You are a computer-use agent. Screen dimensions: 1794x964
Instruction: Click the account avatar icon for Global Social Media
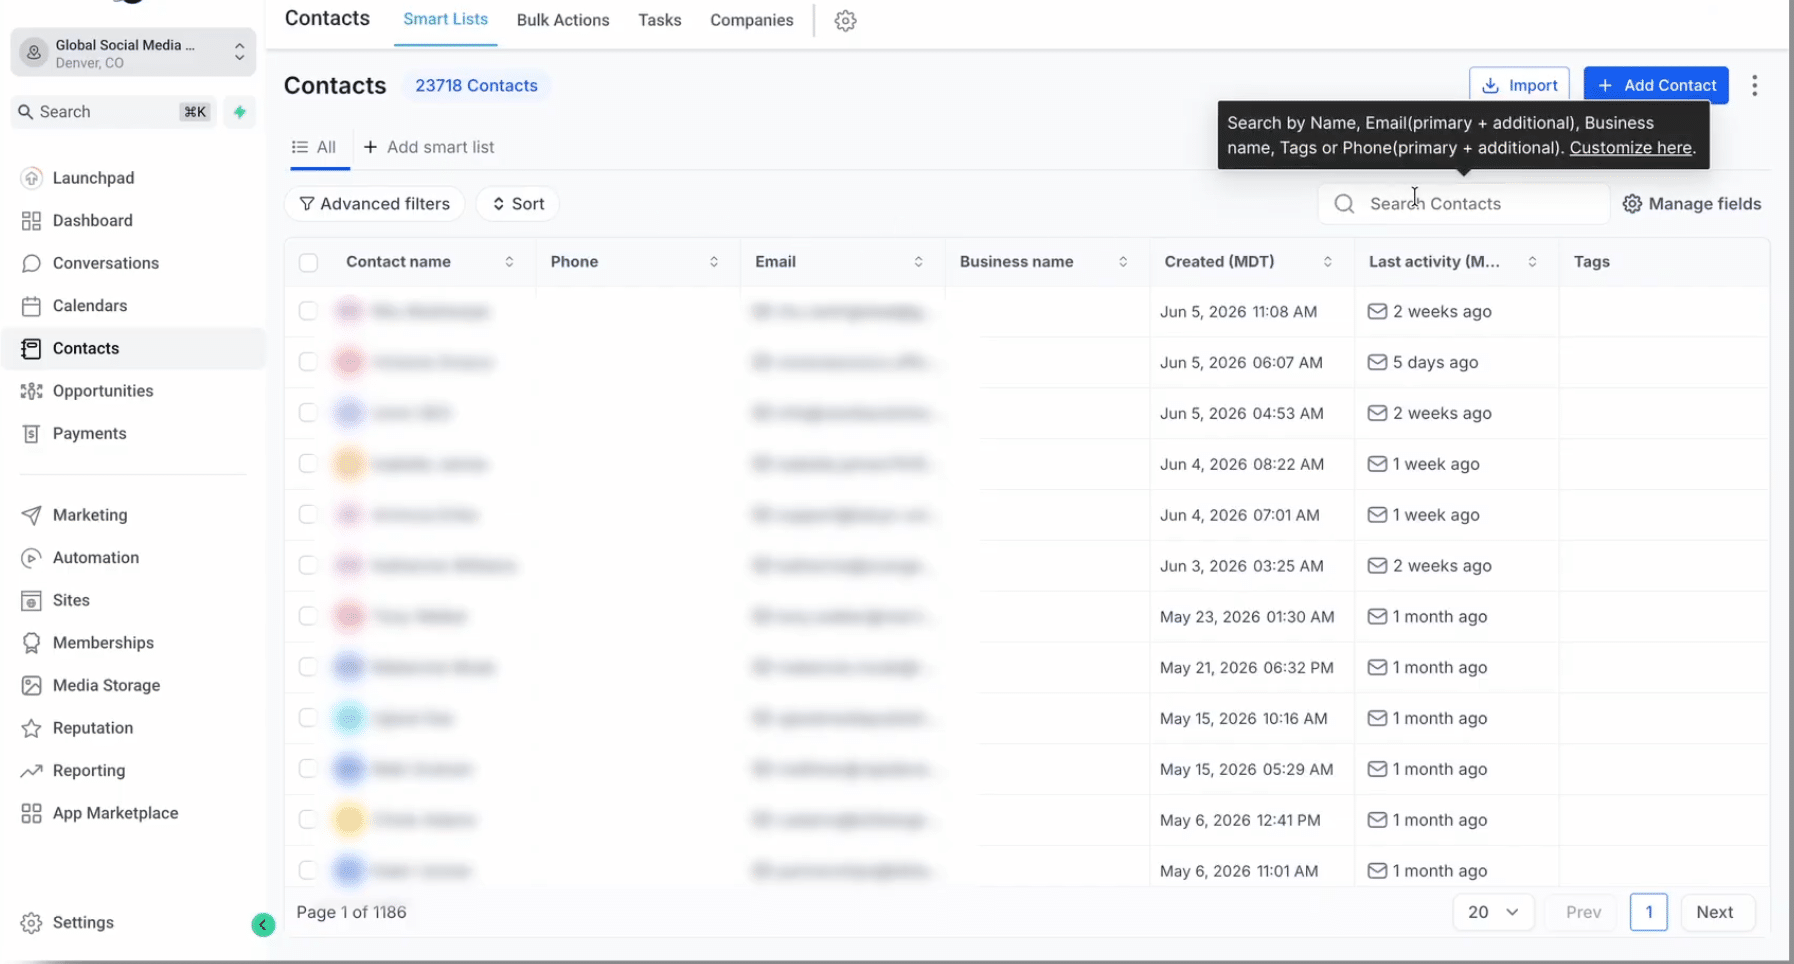pos(34,53)
